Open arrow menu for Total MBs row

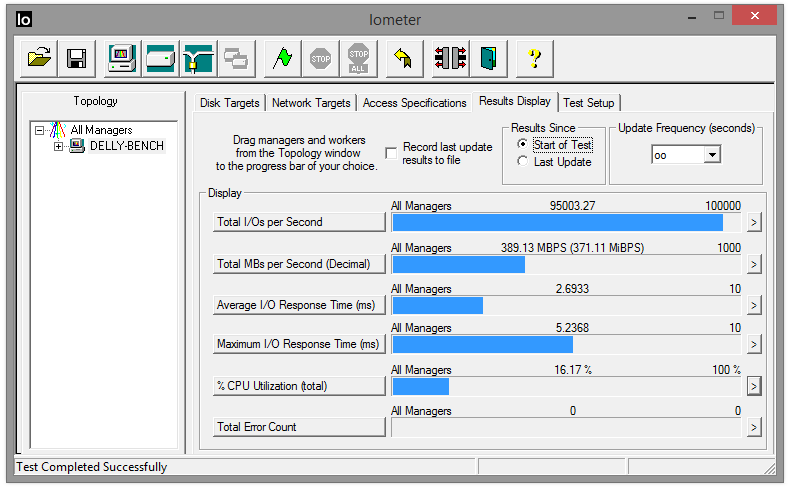tap(753, 264)
